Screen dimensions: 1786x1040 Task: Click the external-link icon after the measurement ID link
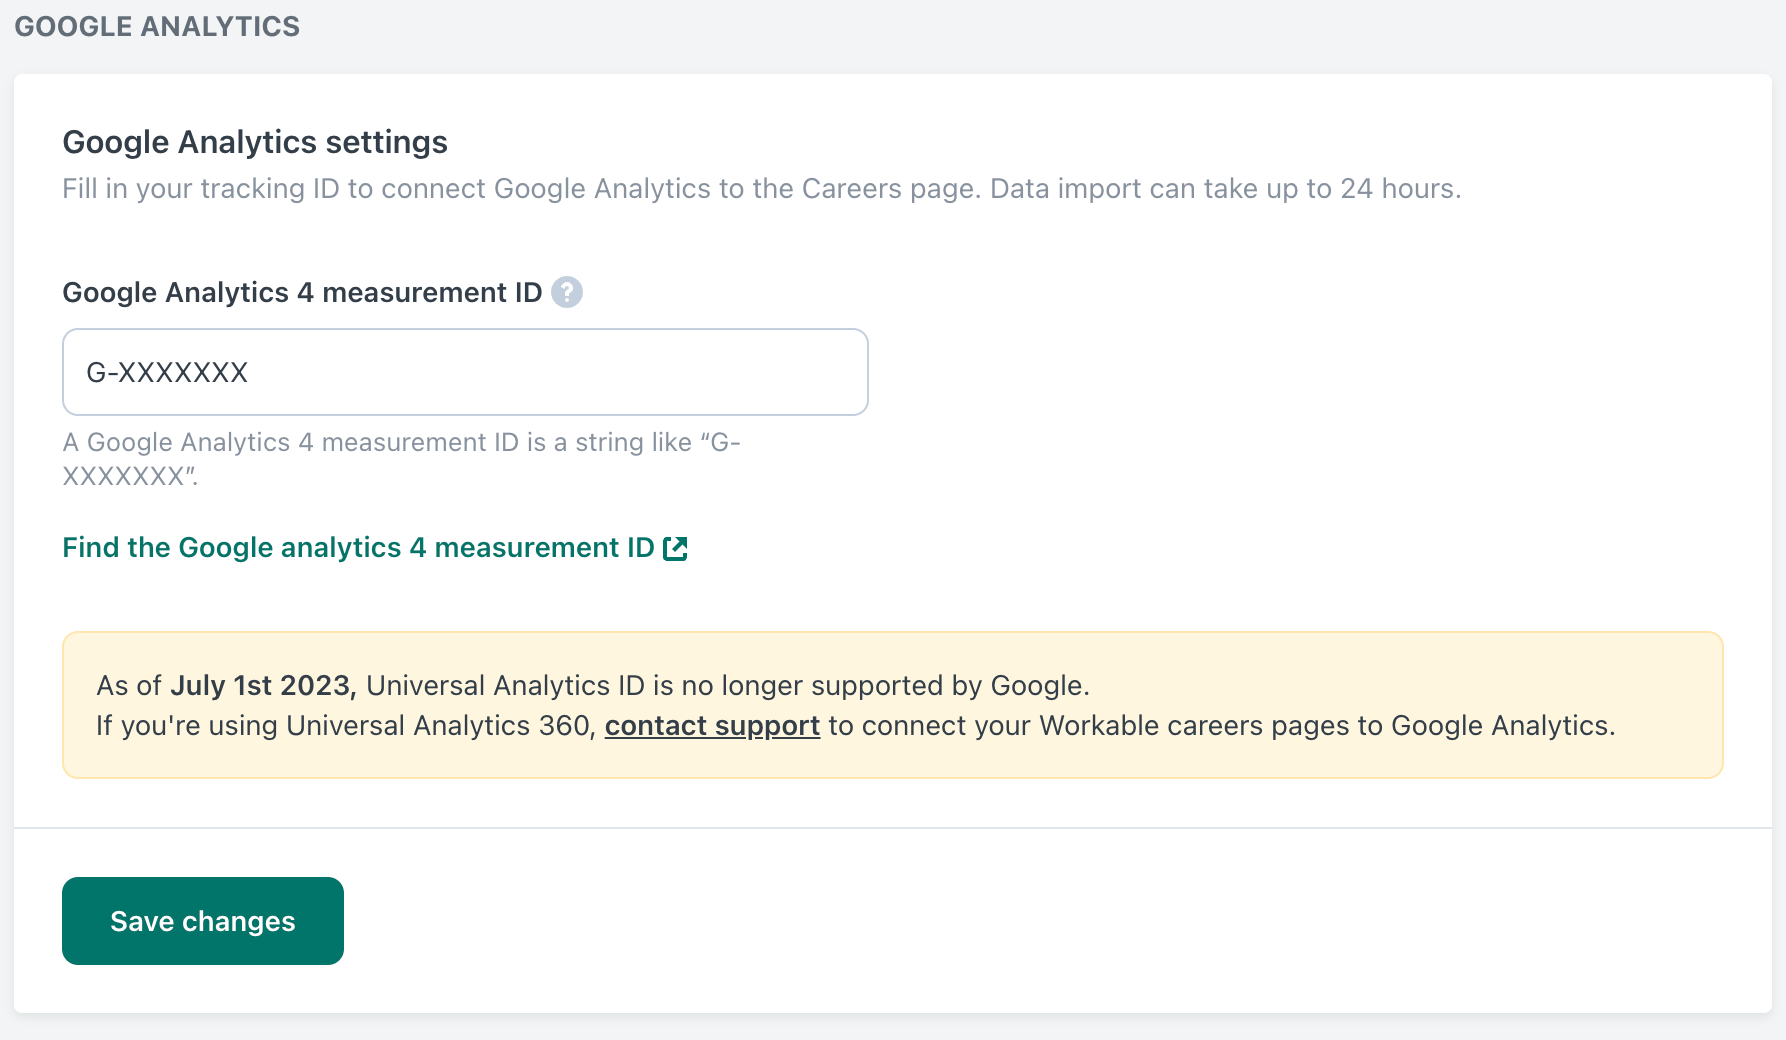[x=676, y=548]
